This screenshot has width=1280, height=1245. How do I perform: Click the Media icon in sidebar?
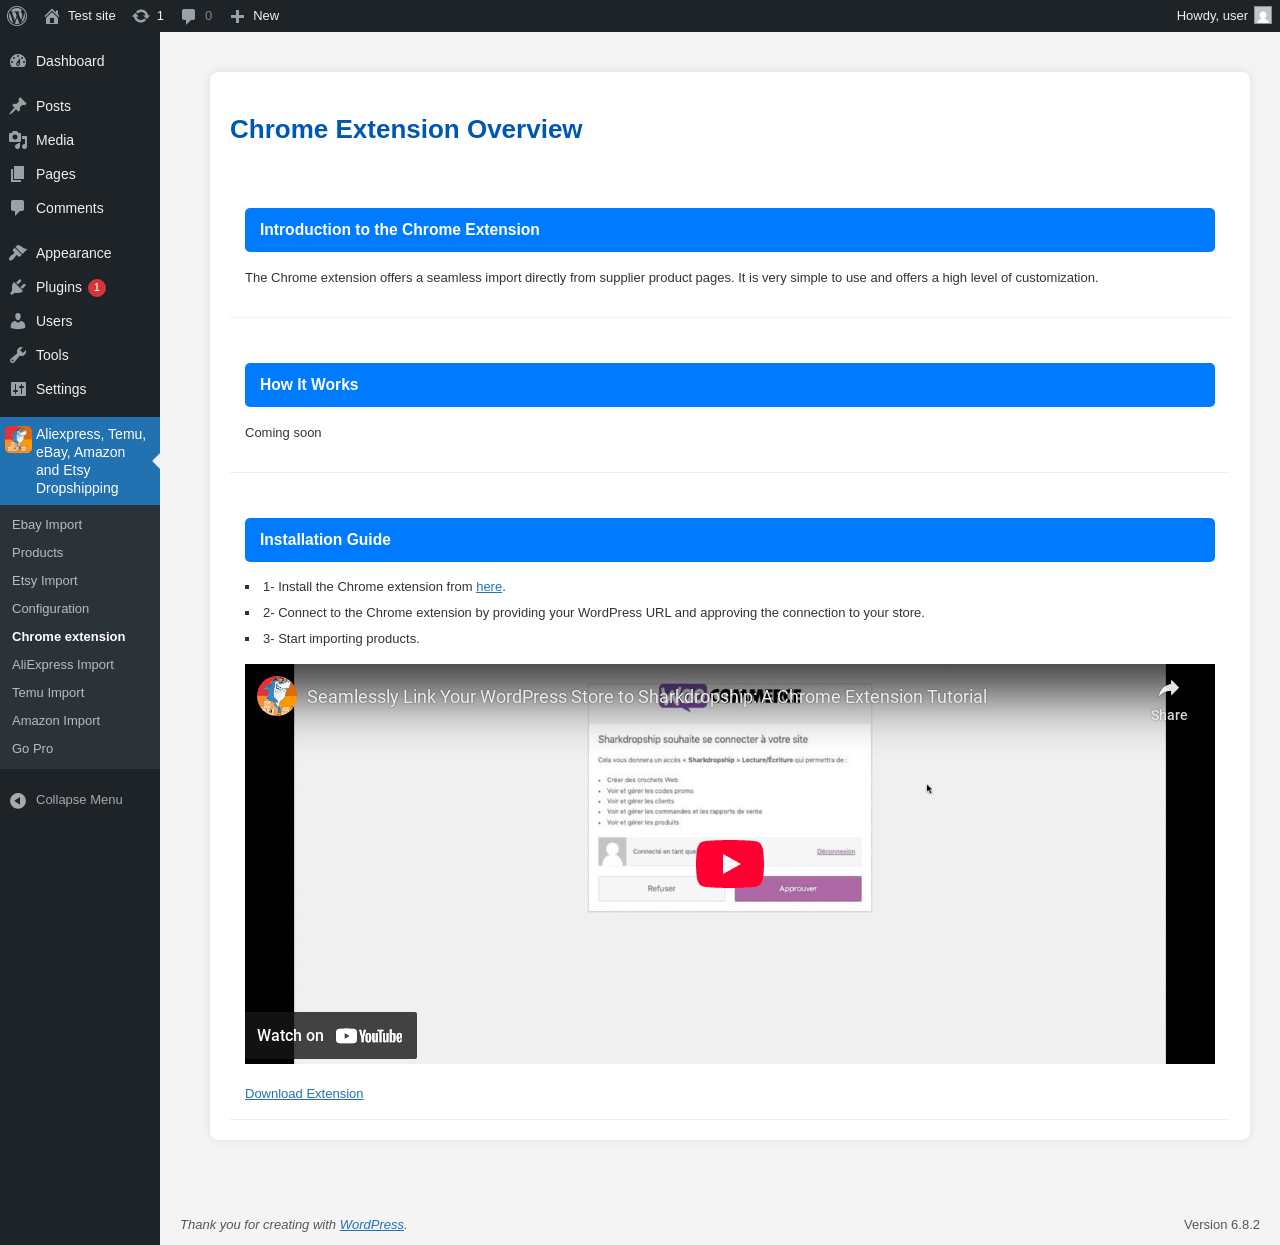click(x=18, y=140)
